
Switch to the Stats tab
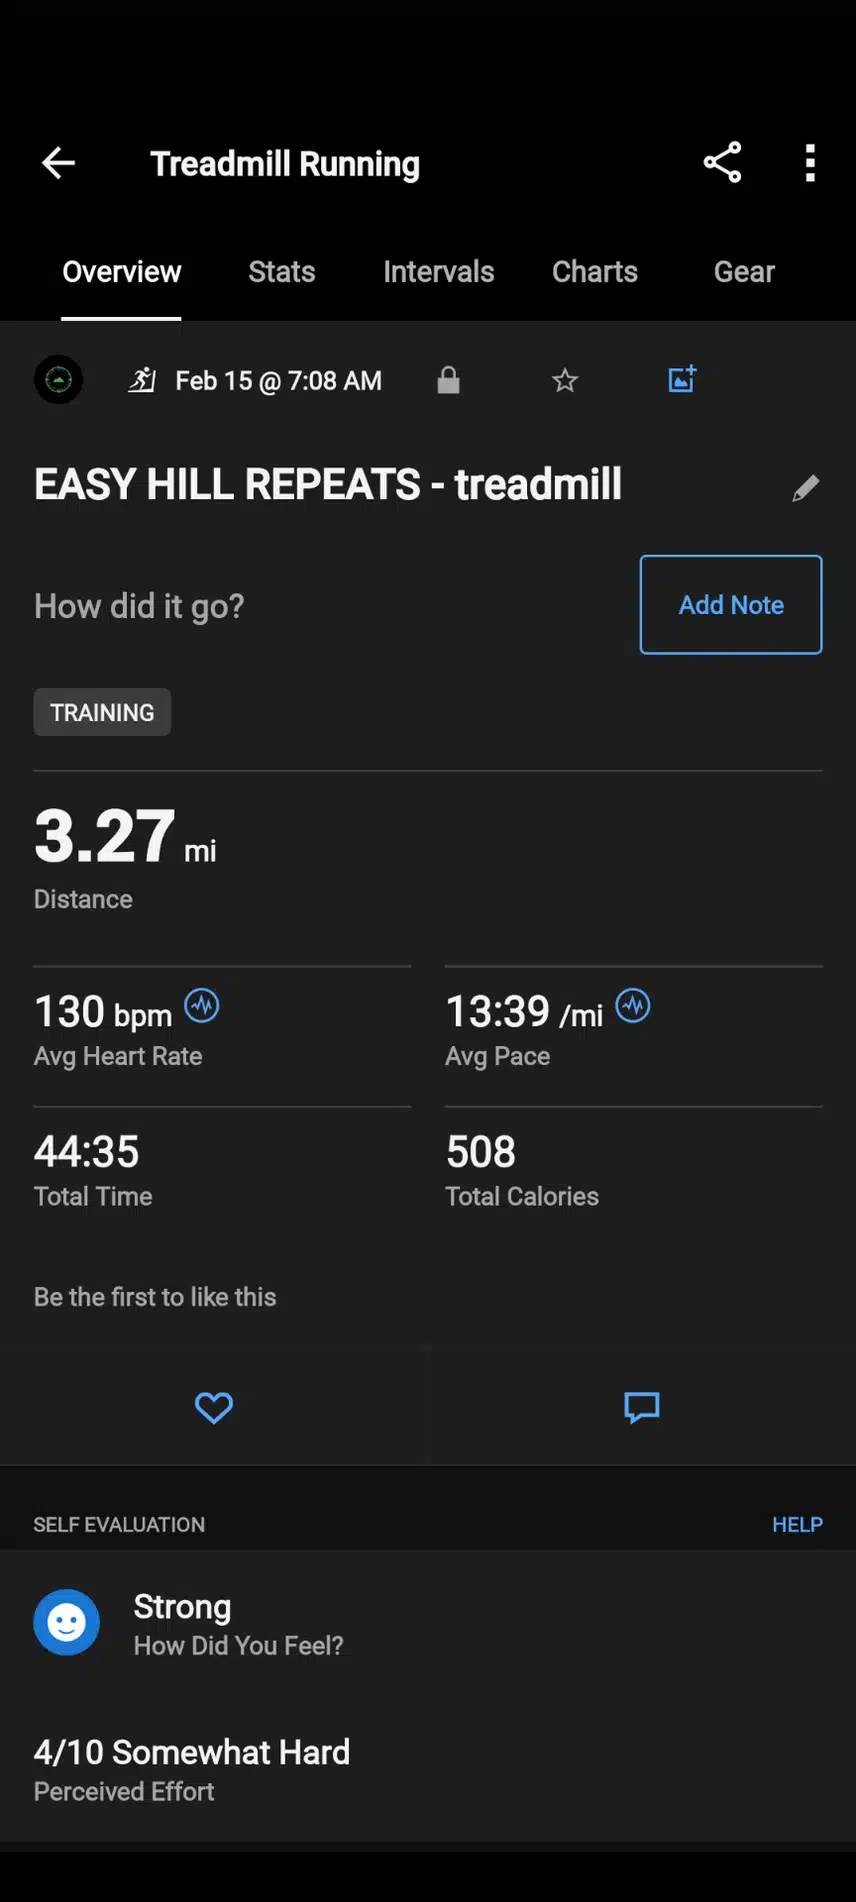click(281, 272)
